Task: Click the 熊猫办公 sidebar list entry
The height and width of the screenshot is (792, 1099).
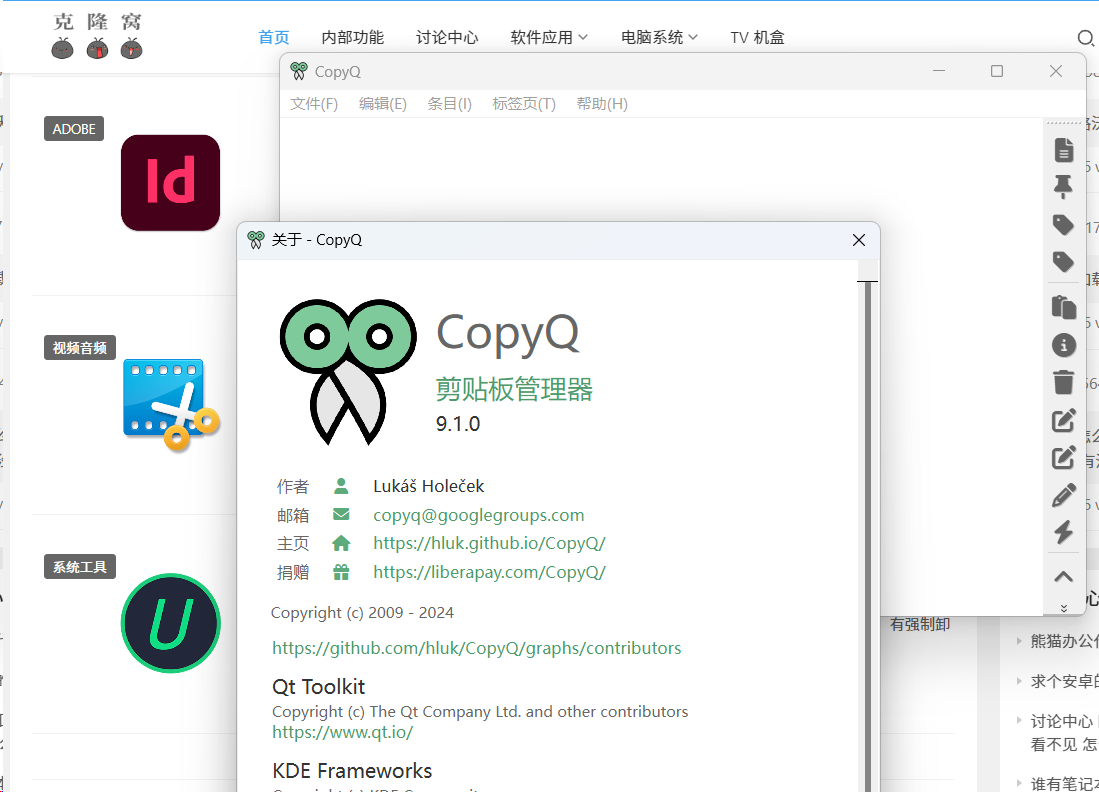Action: (x=1064, y=641)
